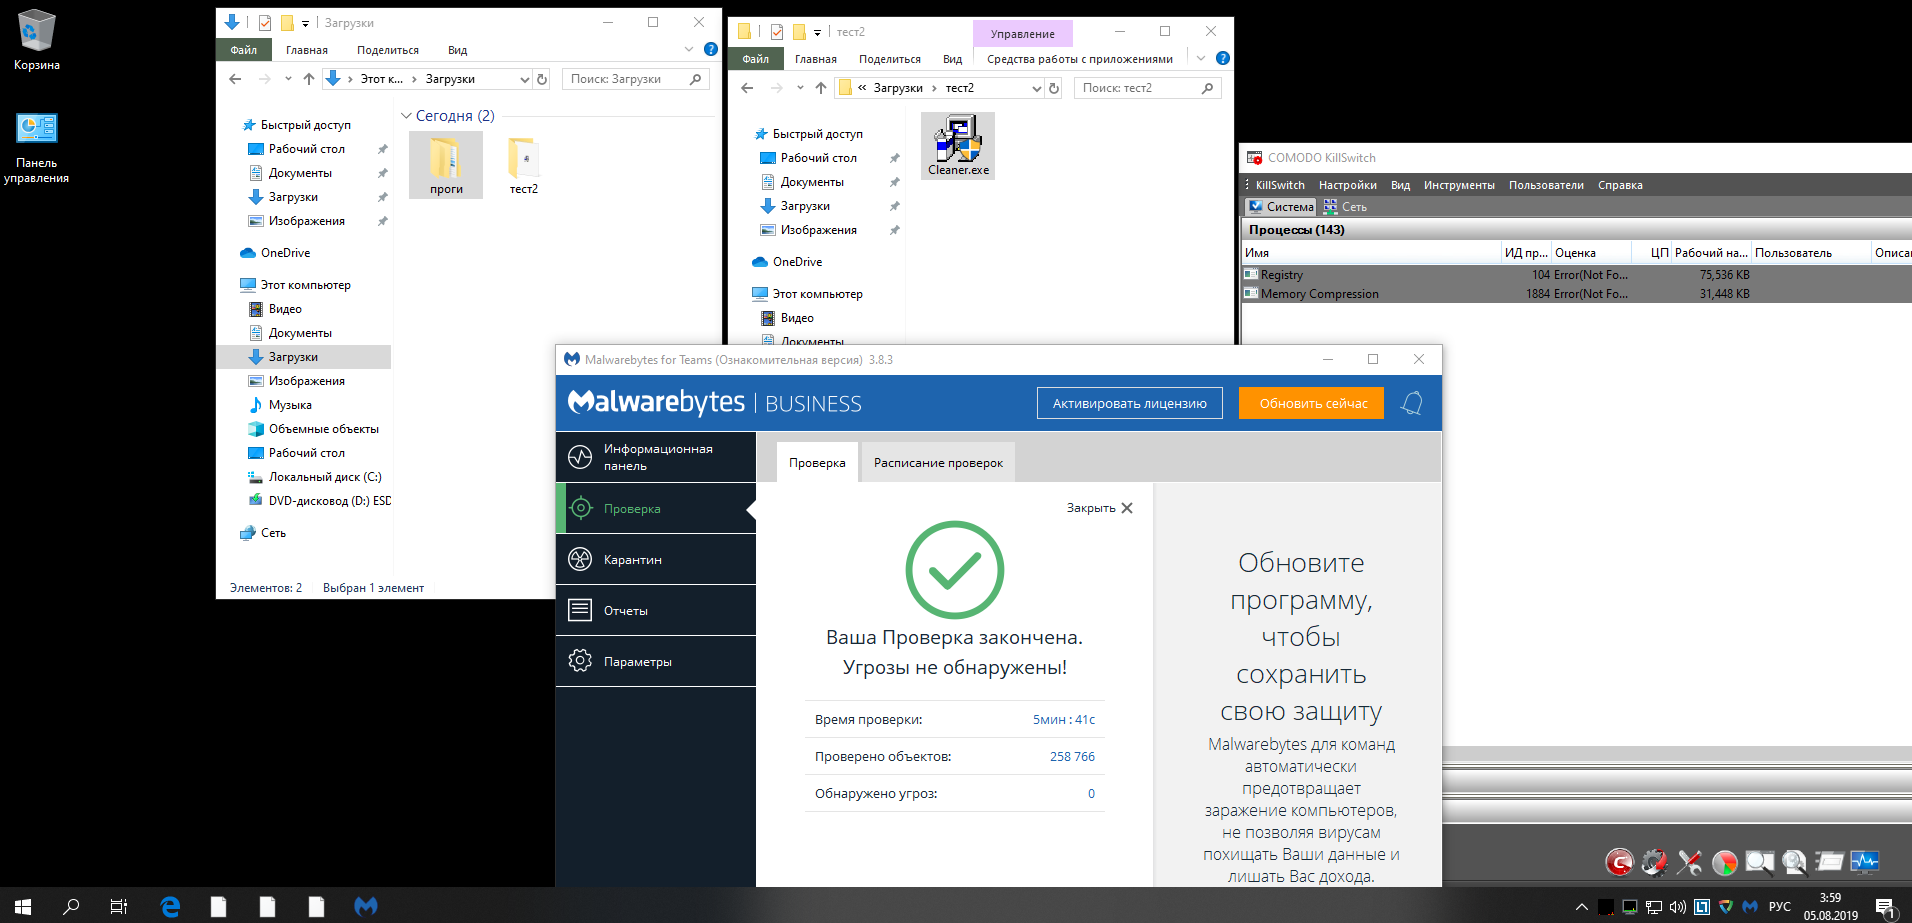The width and height of the screenshot is (1912, 923).
Task: Click the Start button on the taskbar
Action: 23,906
